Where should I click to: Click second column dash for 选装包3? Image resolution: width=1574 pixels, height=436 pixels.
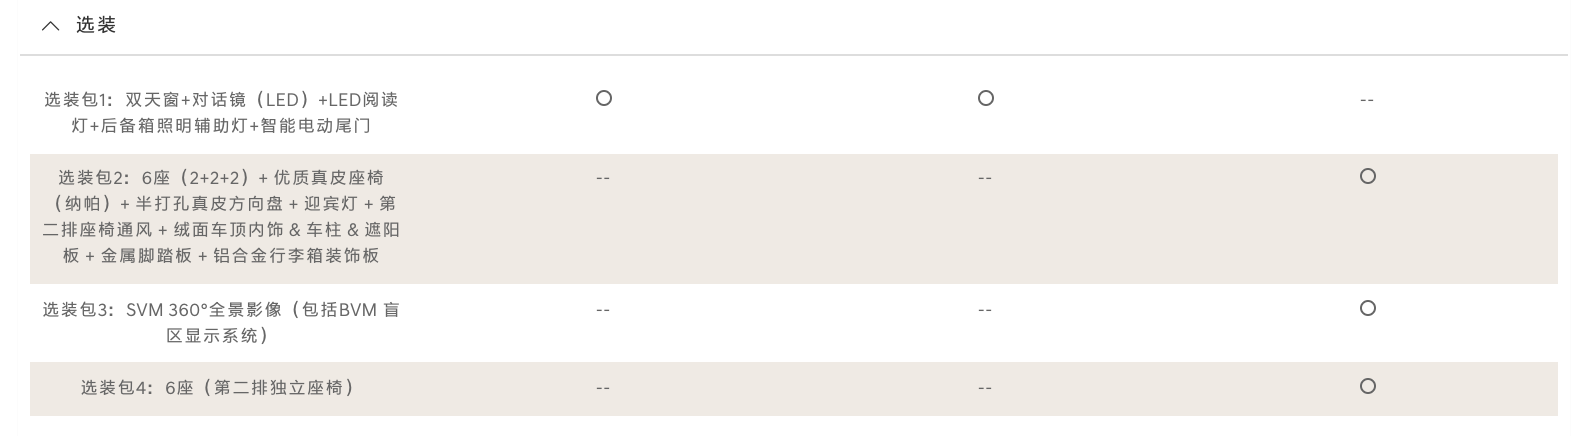tap(985, 310)
